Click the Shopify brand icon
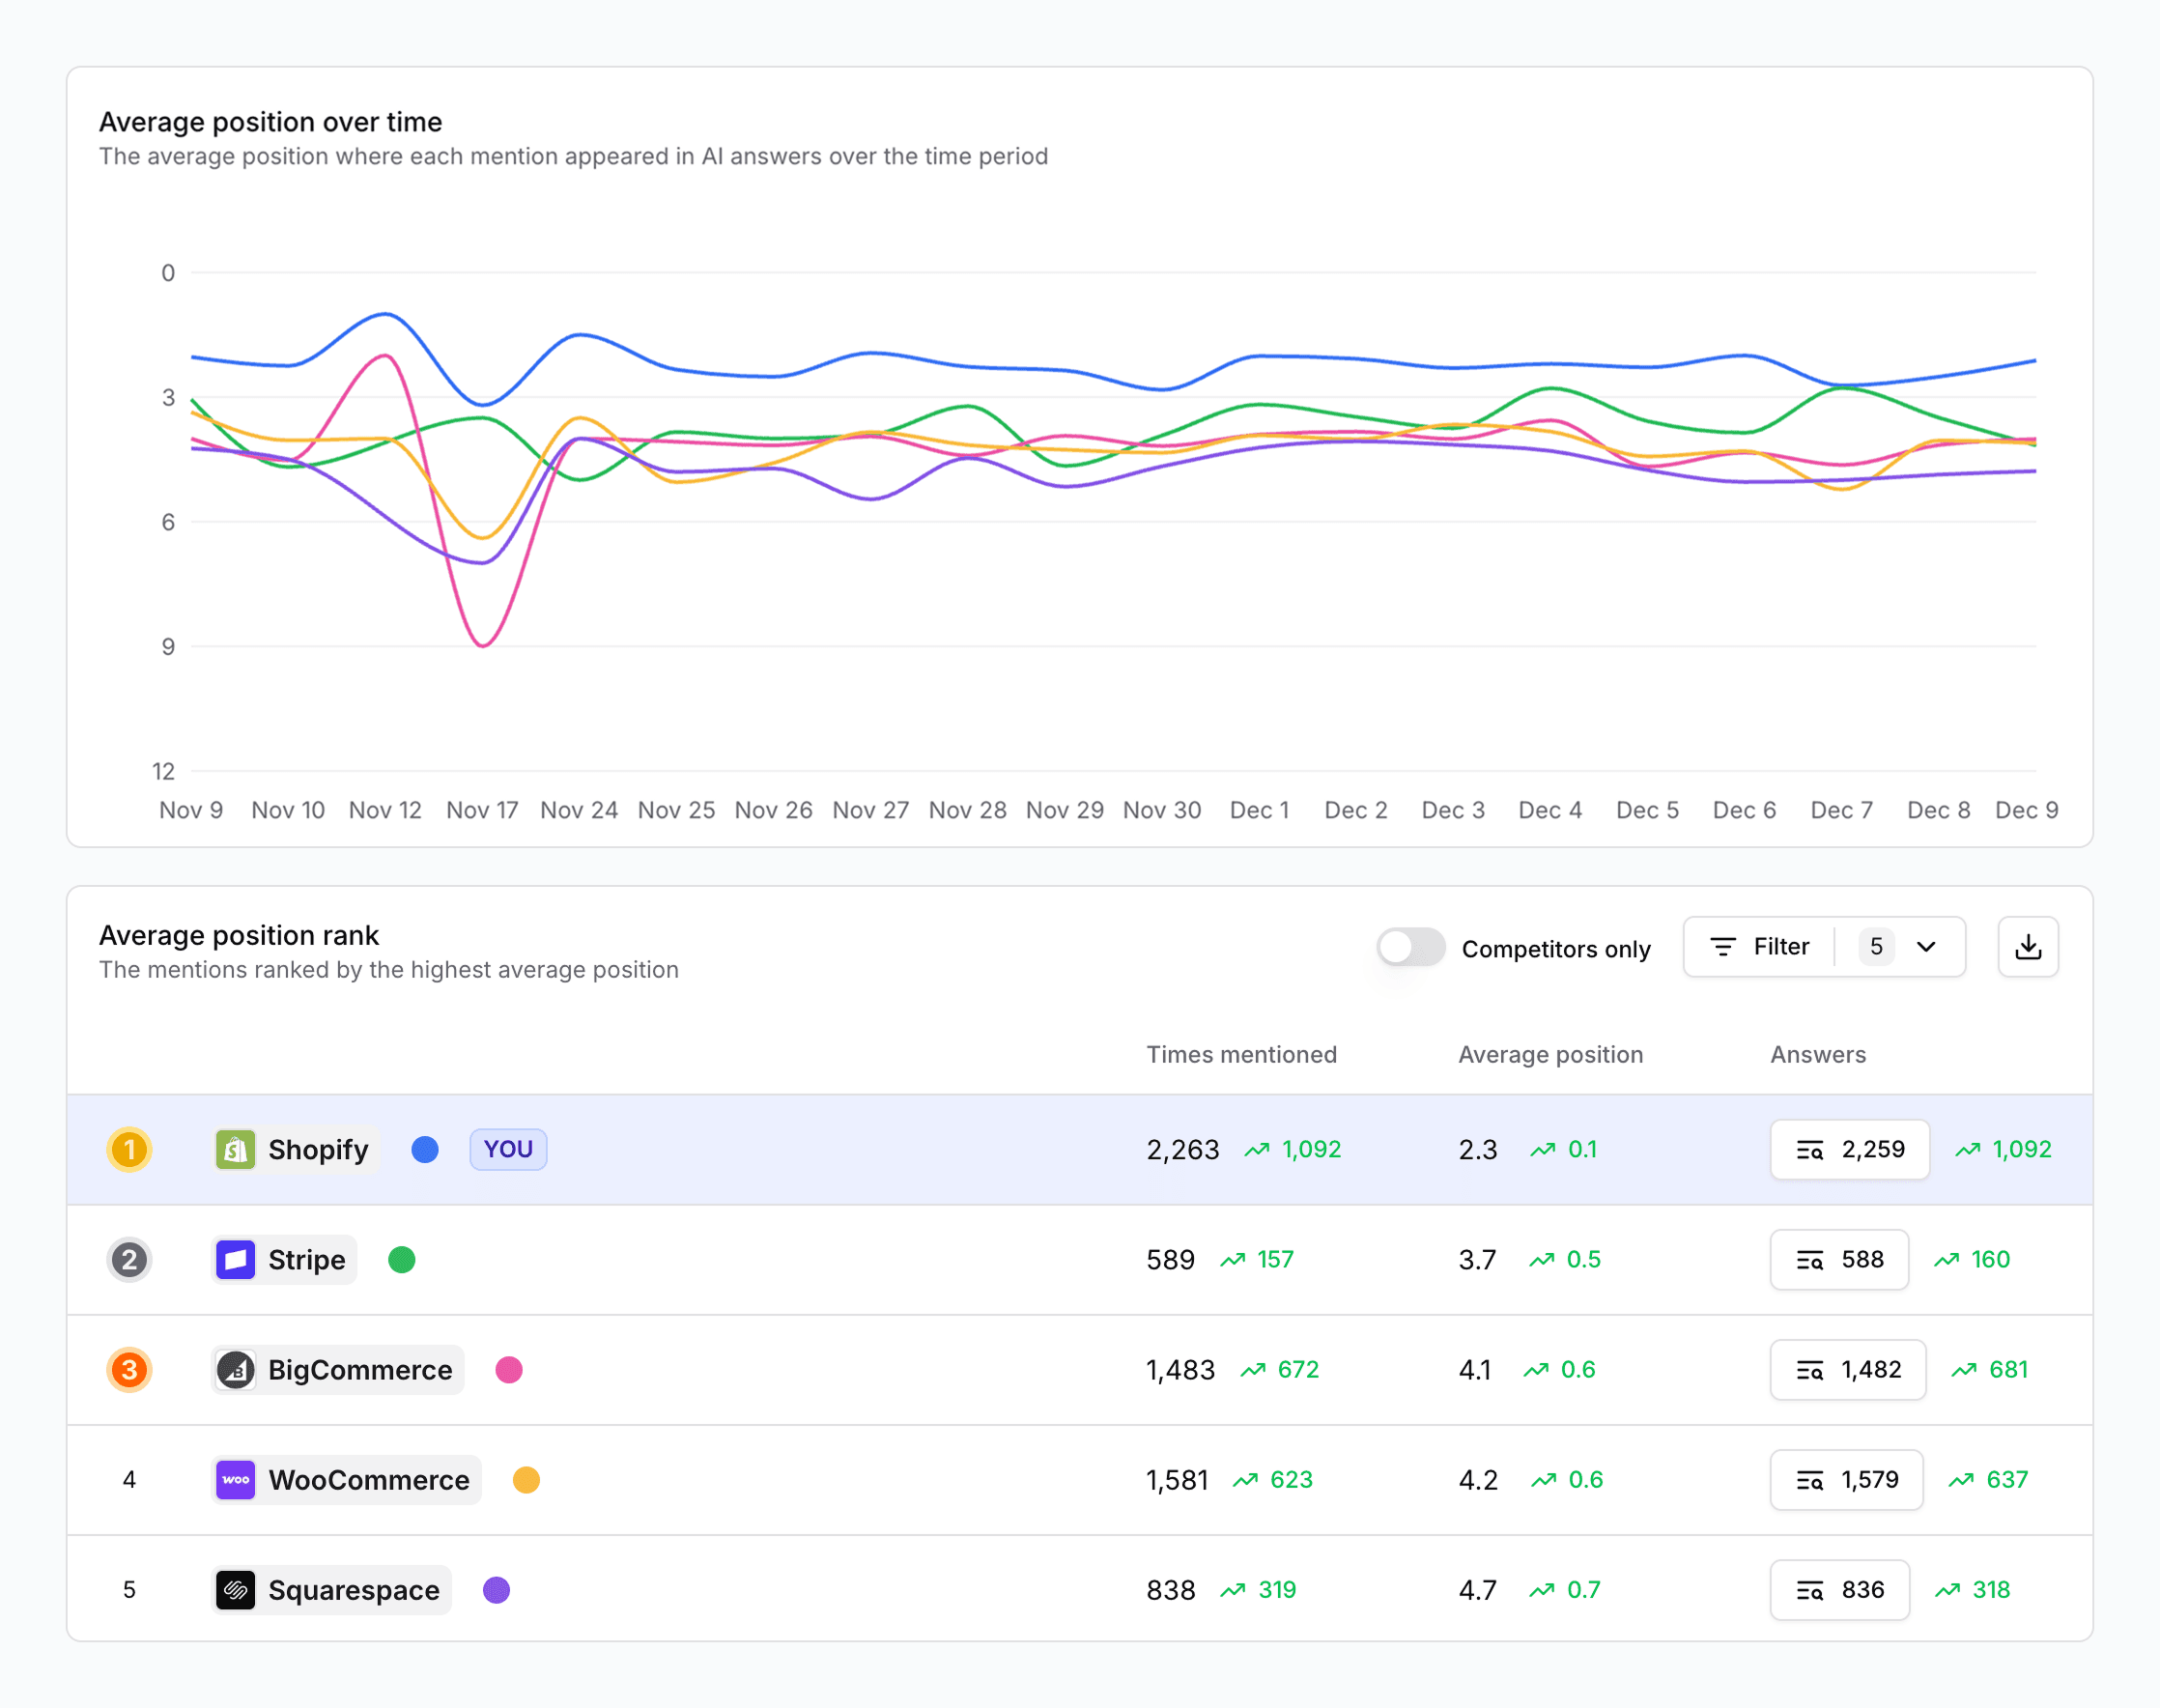This screenshot has height=1708, width=2160. click(236, 1149)
